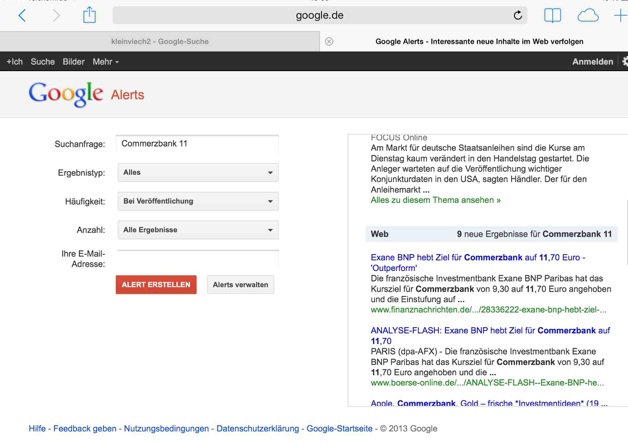Tap the Safari back arrow
Image resolution: width=628 pixels, height=445 pixels.
pyautogui.click(x=22, y=15)
